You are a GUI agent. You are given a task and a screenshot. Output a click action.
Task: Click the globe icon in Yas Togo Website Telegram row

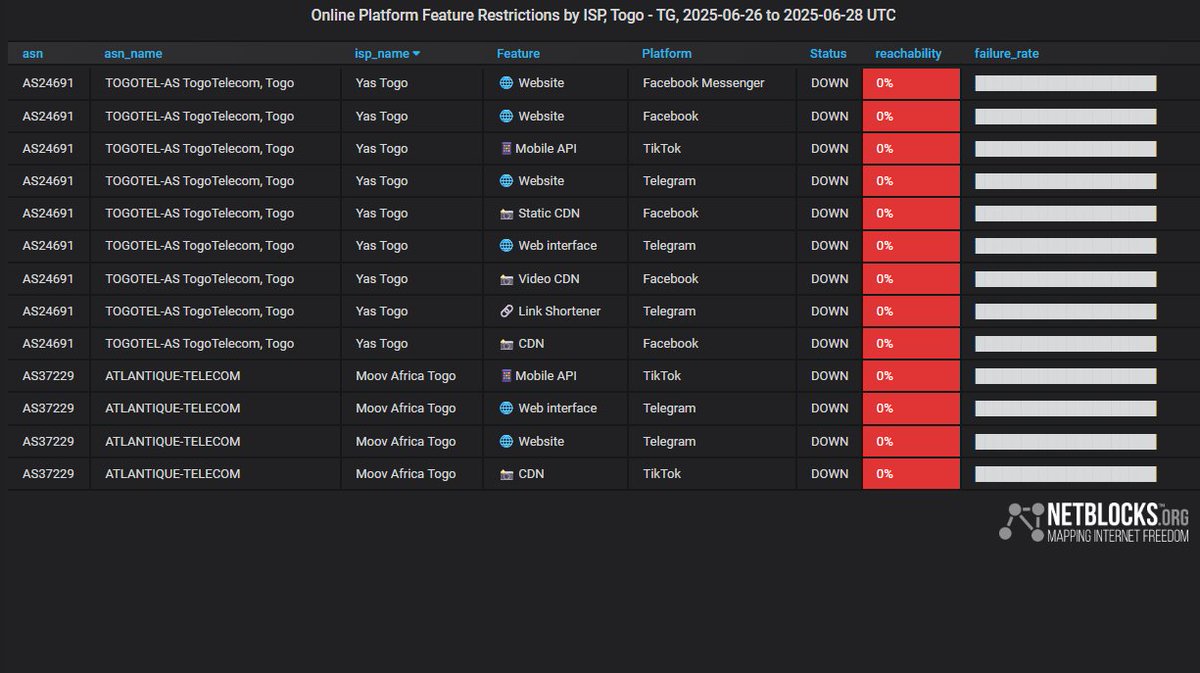pyautogui.click(x=506, y=181)
